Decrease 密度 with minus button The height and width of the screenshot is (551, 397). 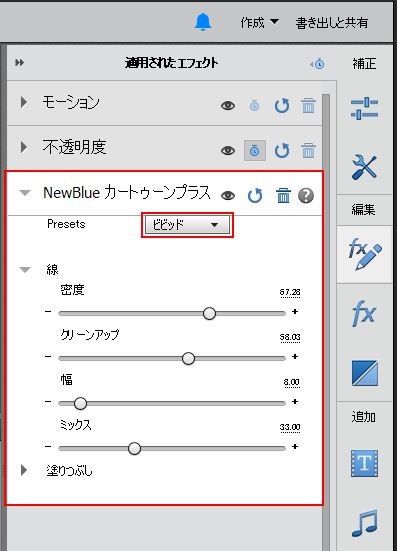(x=48, y=311)
